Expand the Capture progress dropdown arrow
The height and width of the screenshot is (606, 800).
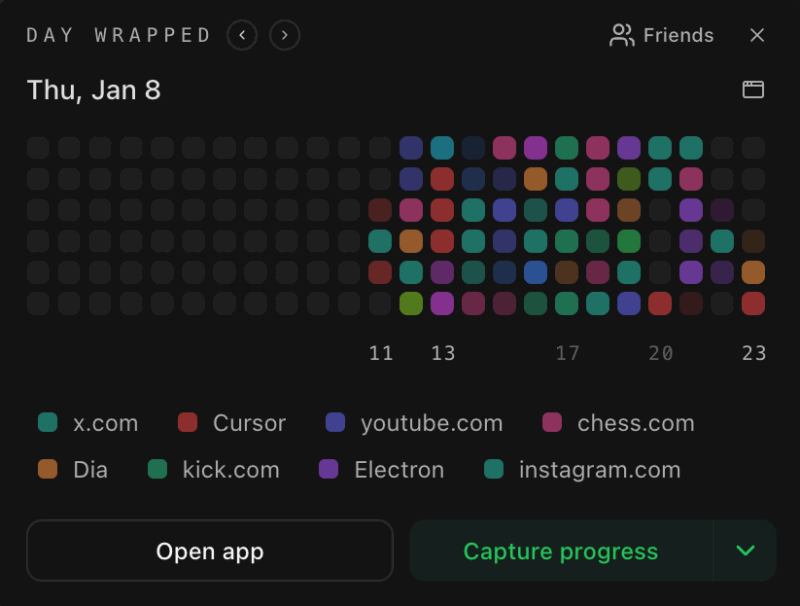click(744, 551)
